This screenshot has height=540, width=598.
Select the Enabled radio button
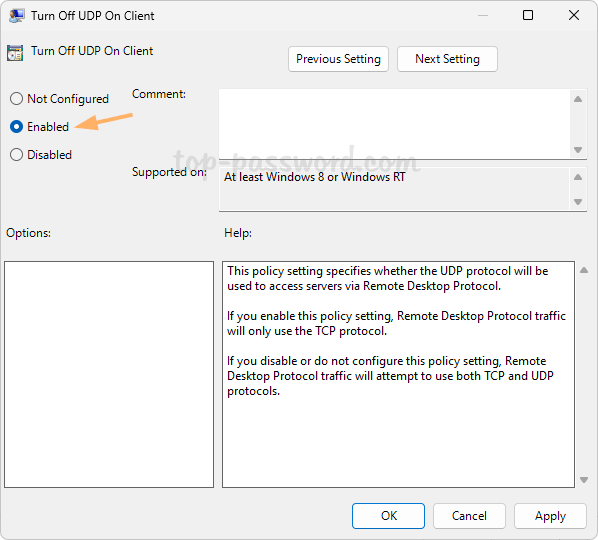(16, 127)
